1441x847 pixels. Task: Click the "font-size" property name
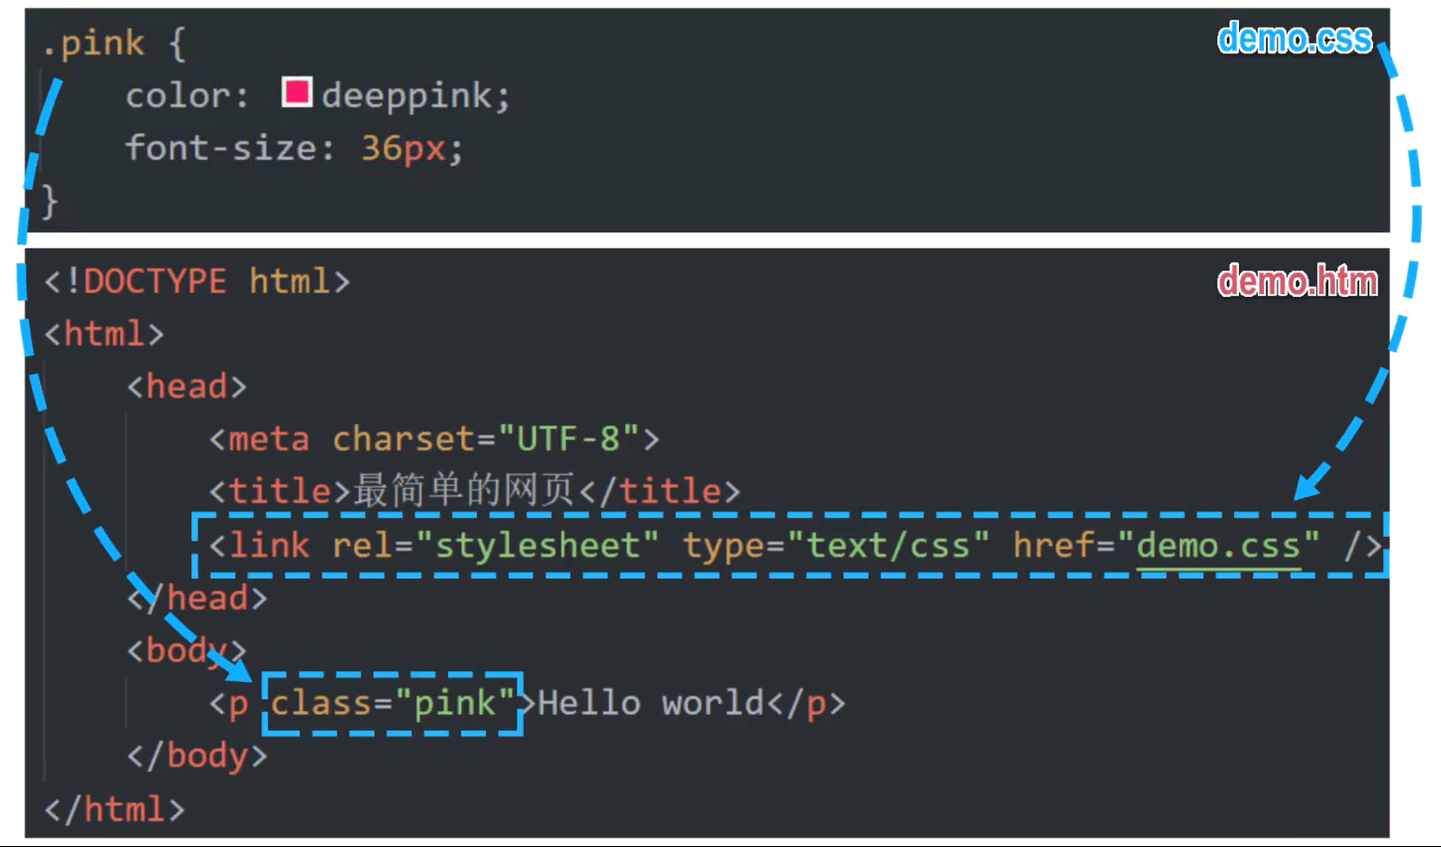[x=219, y=148]
